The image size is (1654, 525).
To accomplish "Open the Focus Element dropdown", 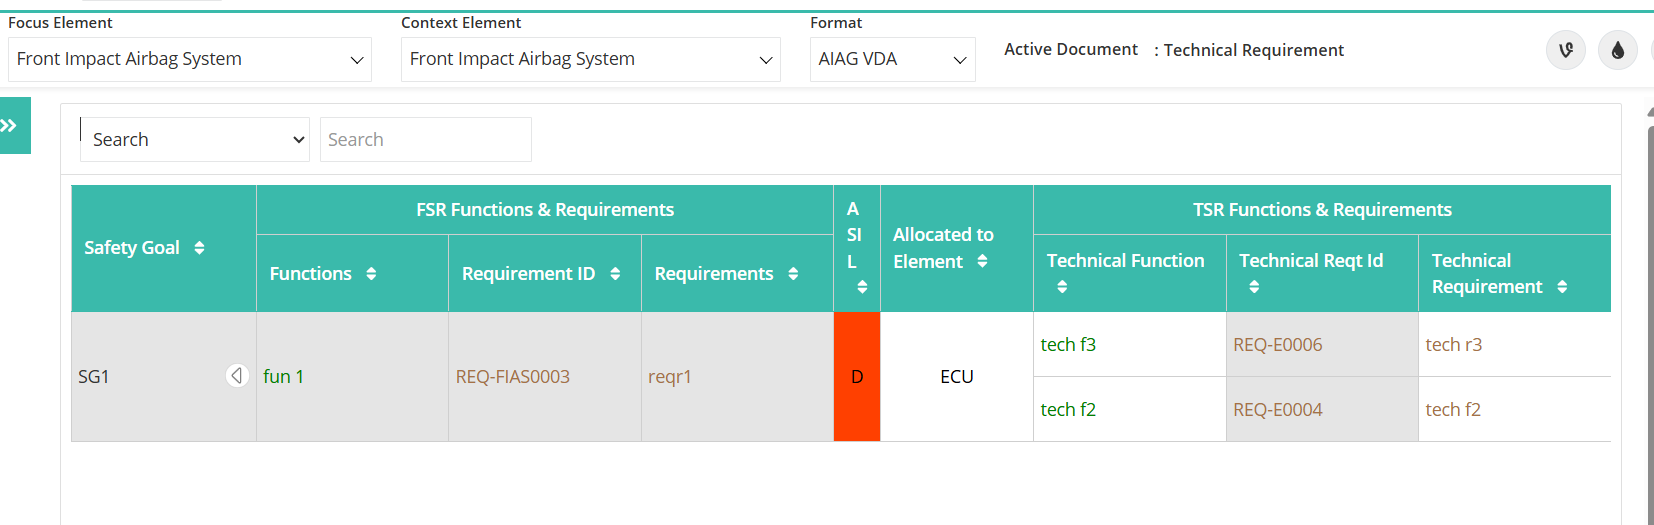I will pos(190,59).
